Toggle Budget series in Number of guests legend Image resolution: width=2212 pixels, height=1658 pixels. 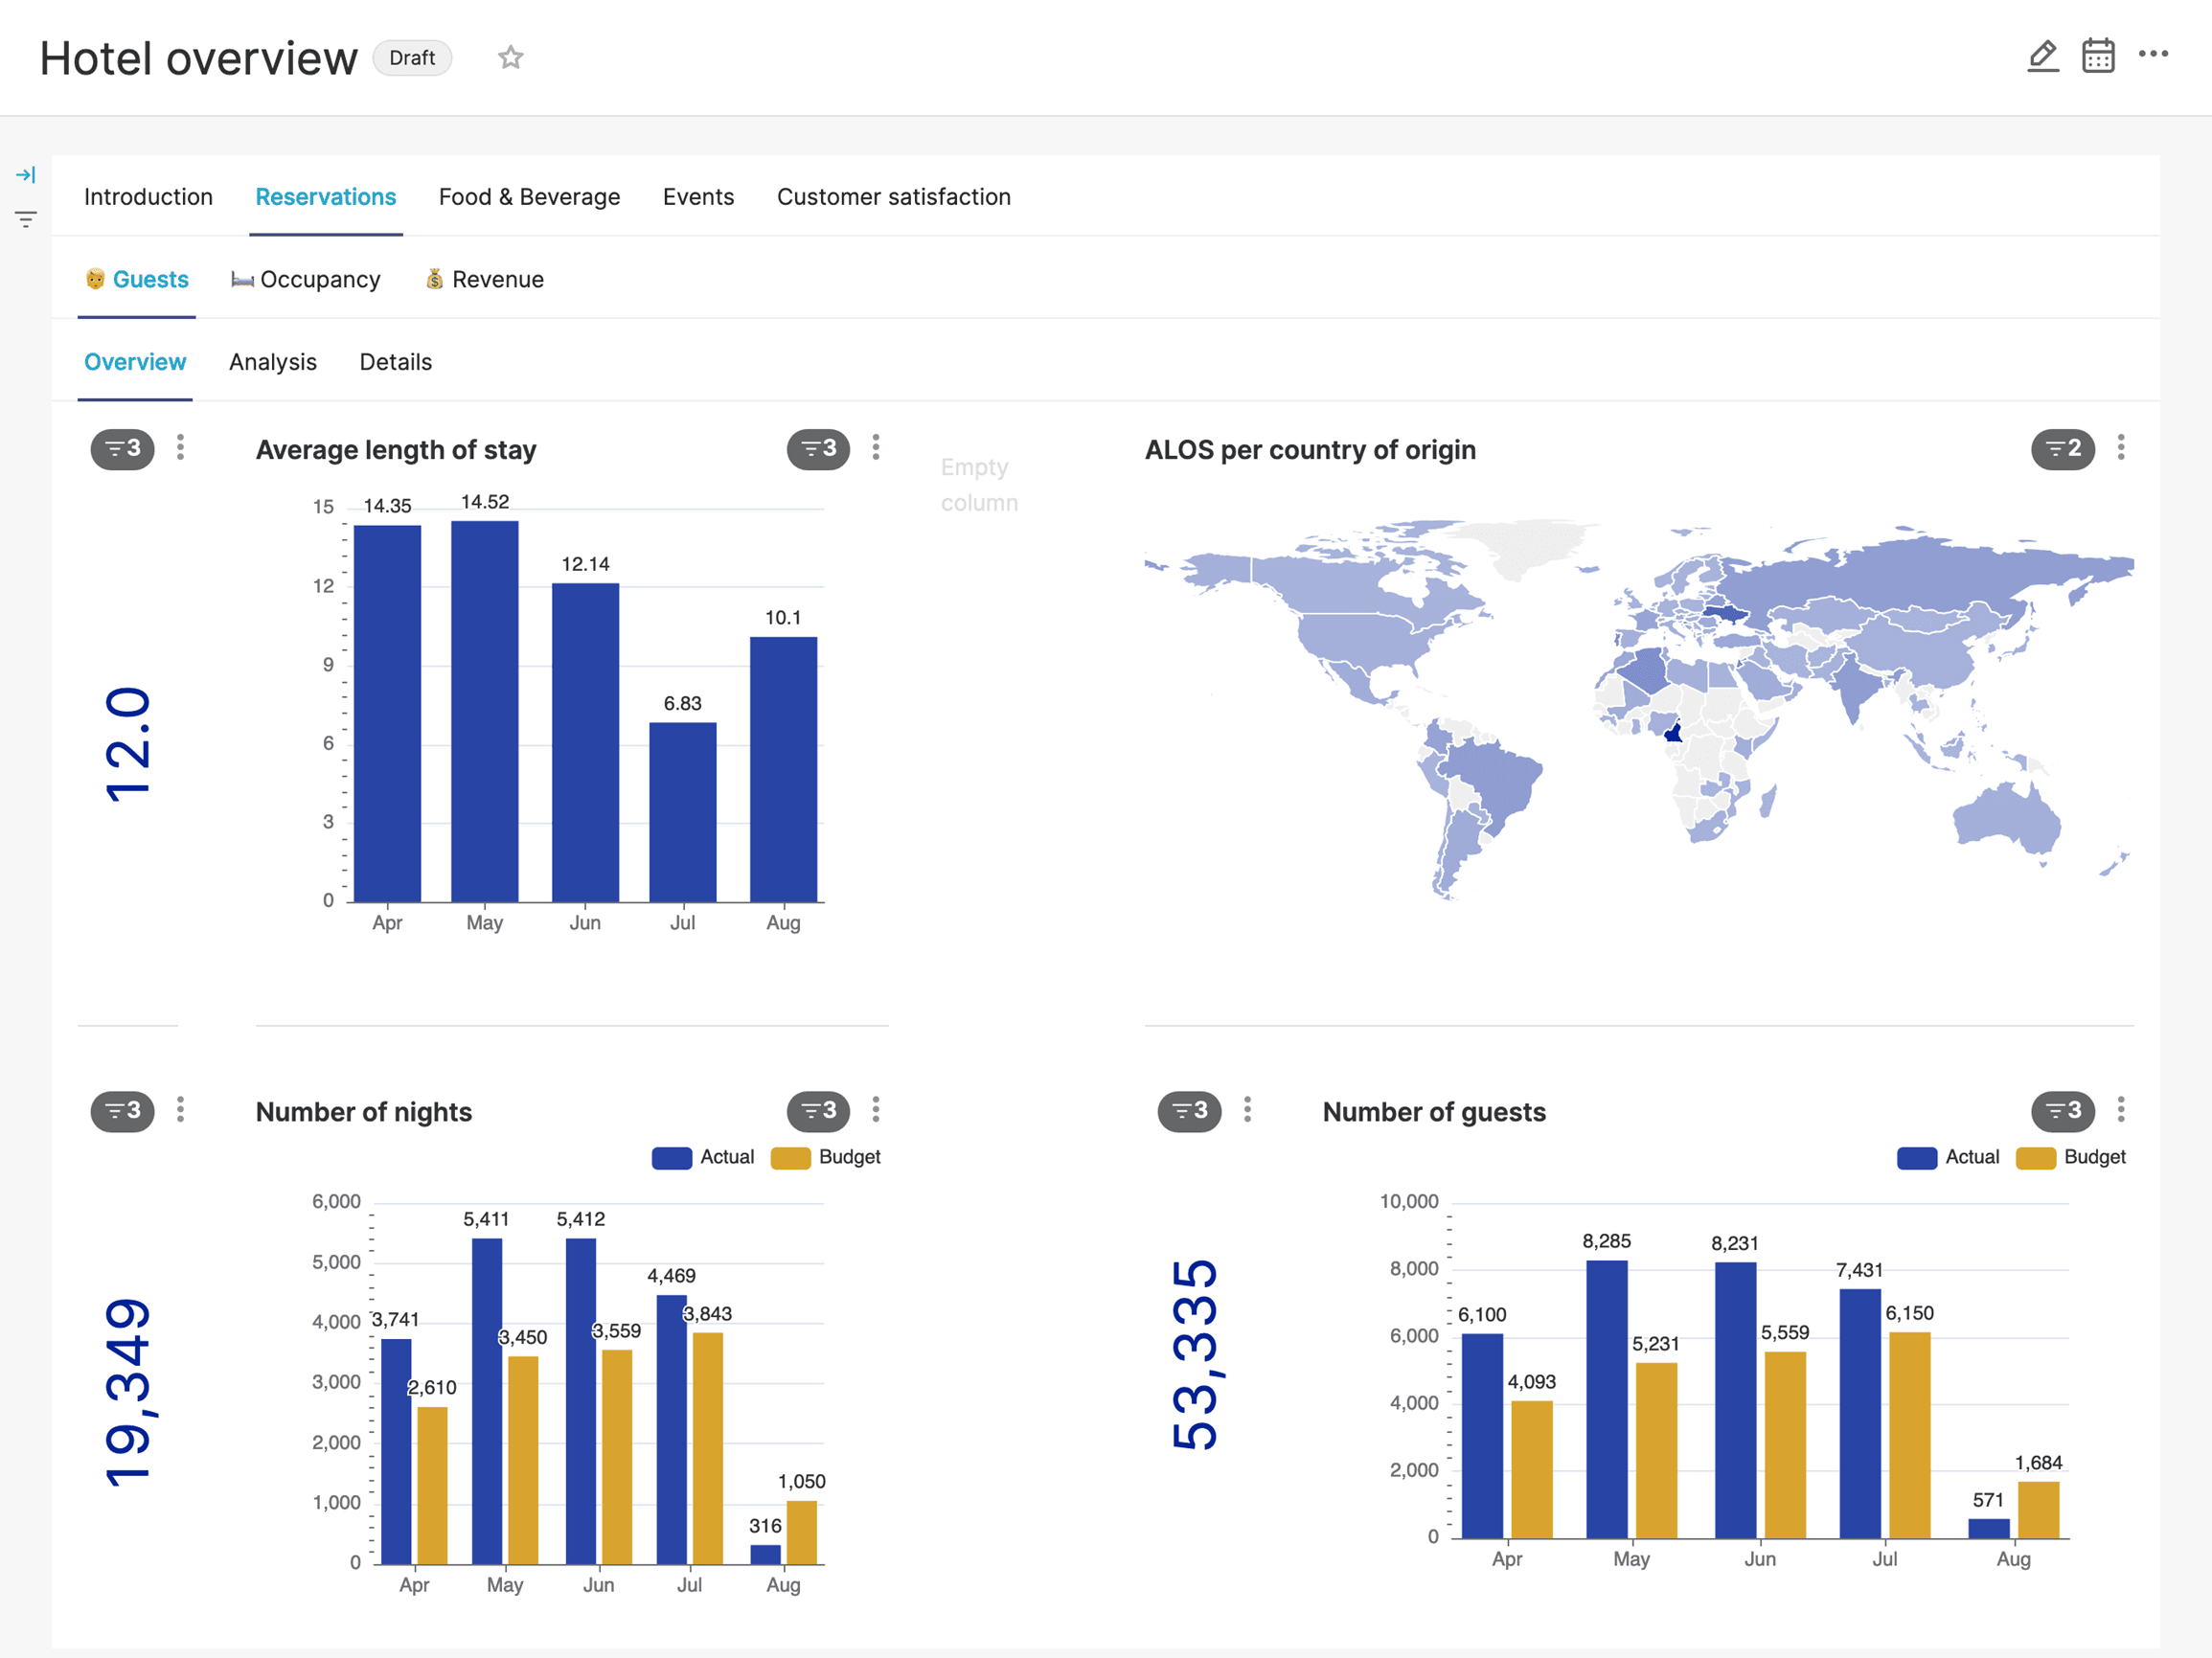coord(2093,1157)
